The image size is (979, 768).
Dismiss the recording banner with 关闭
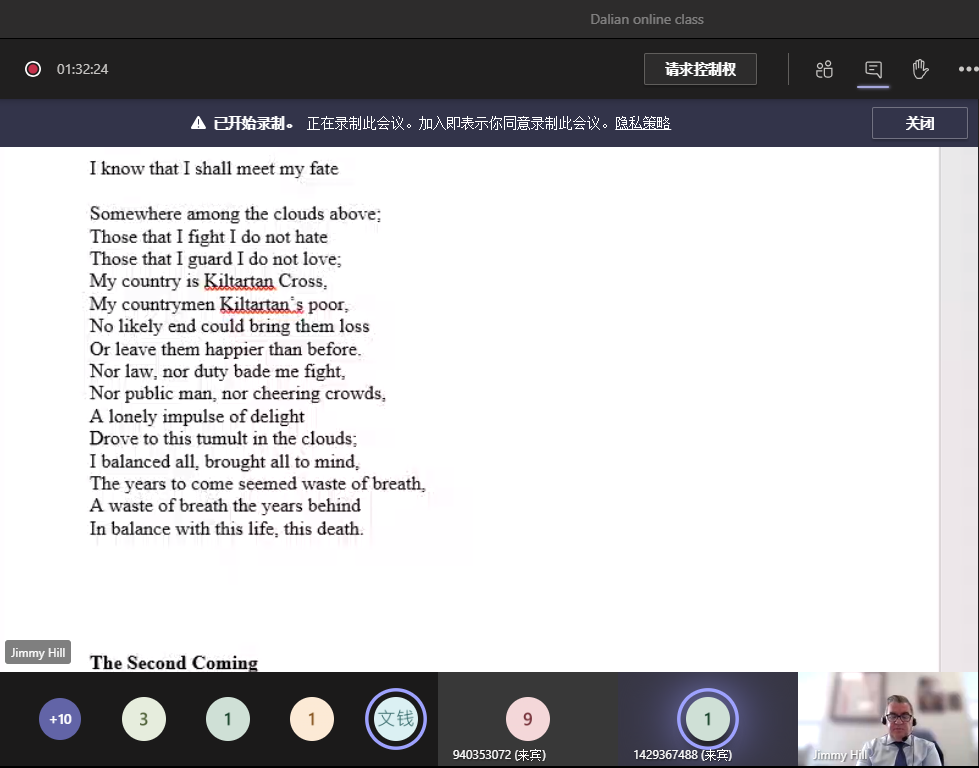pyautogui.click(x=919, y=123)
